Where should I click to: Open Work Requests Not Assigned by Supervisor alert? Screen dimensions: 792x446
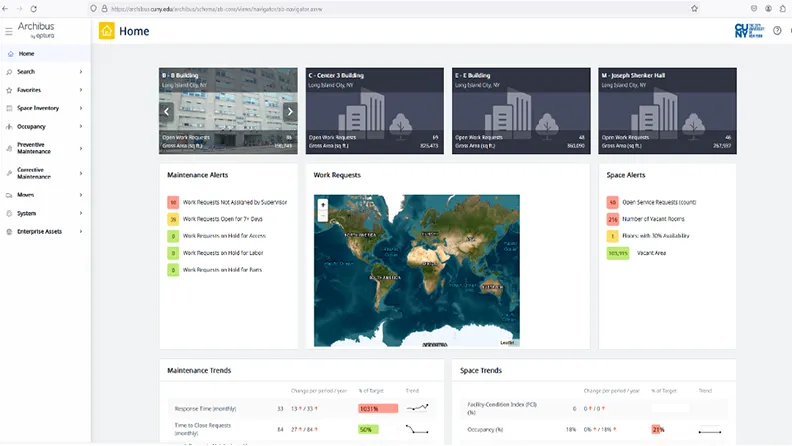(227, 203)
